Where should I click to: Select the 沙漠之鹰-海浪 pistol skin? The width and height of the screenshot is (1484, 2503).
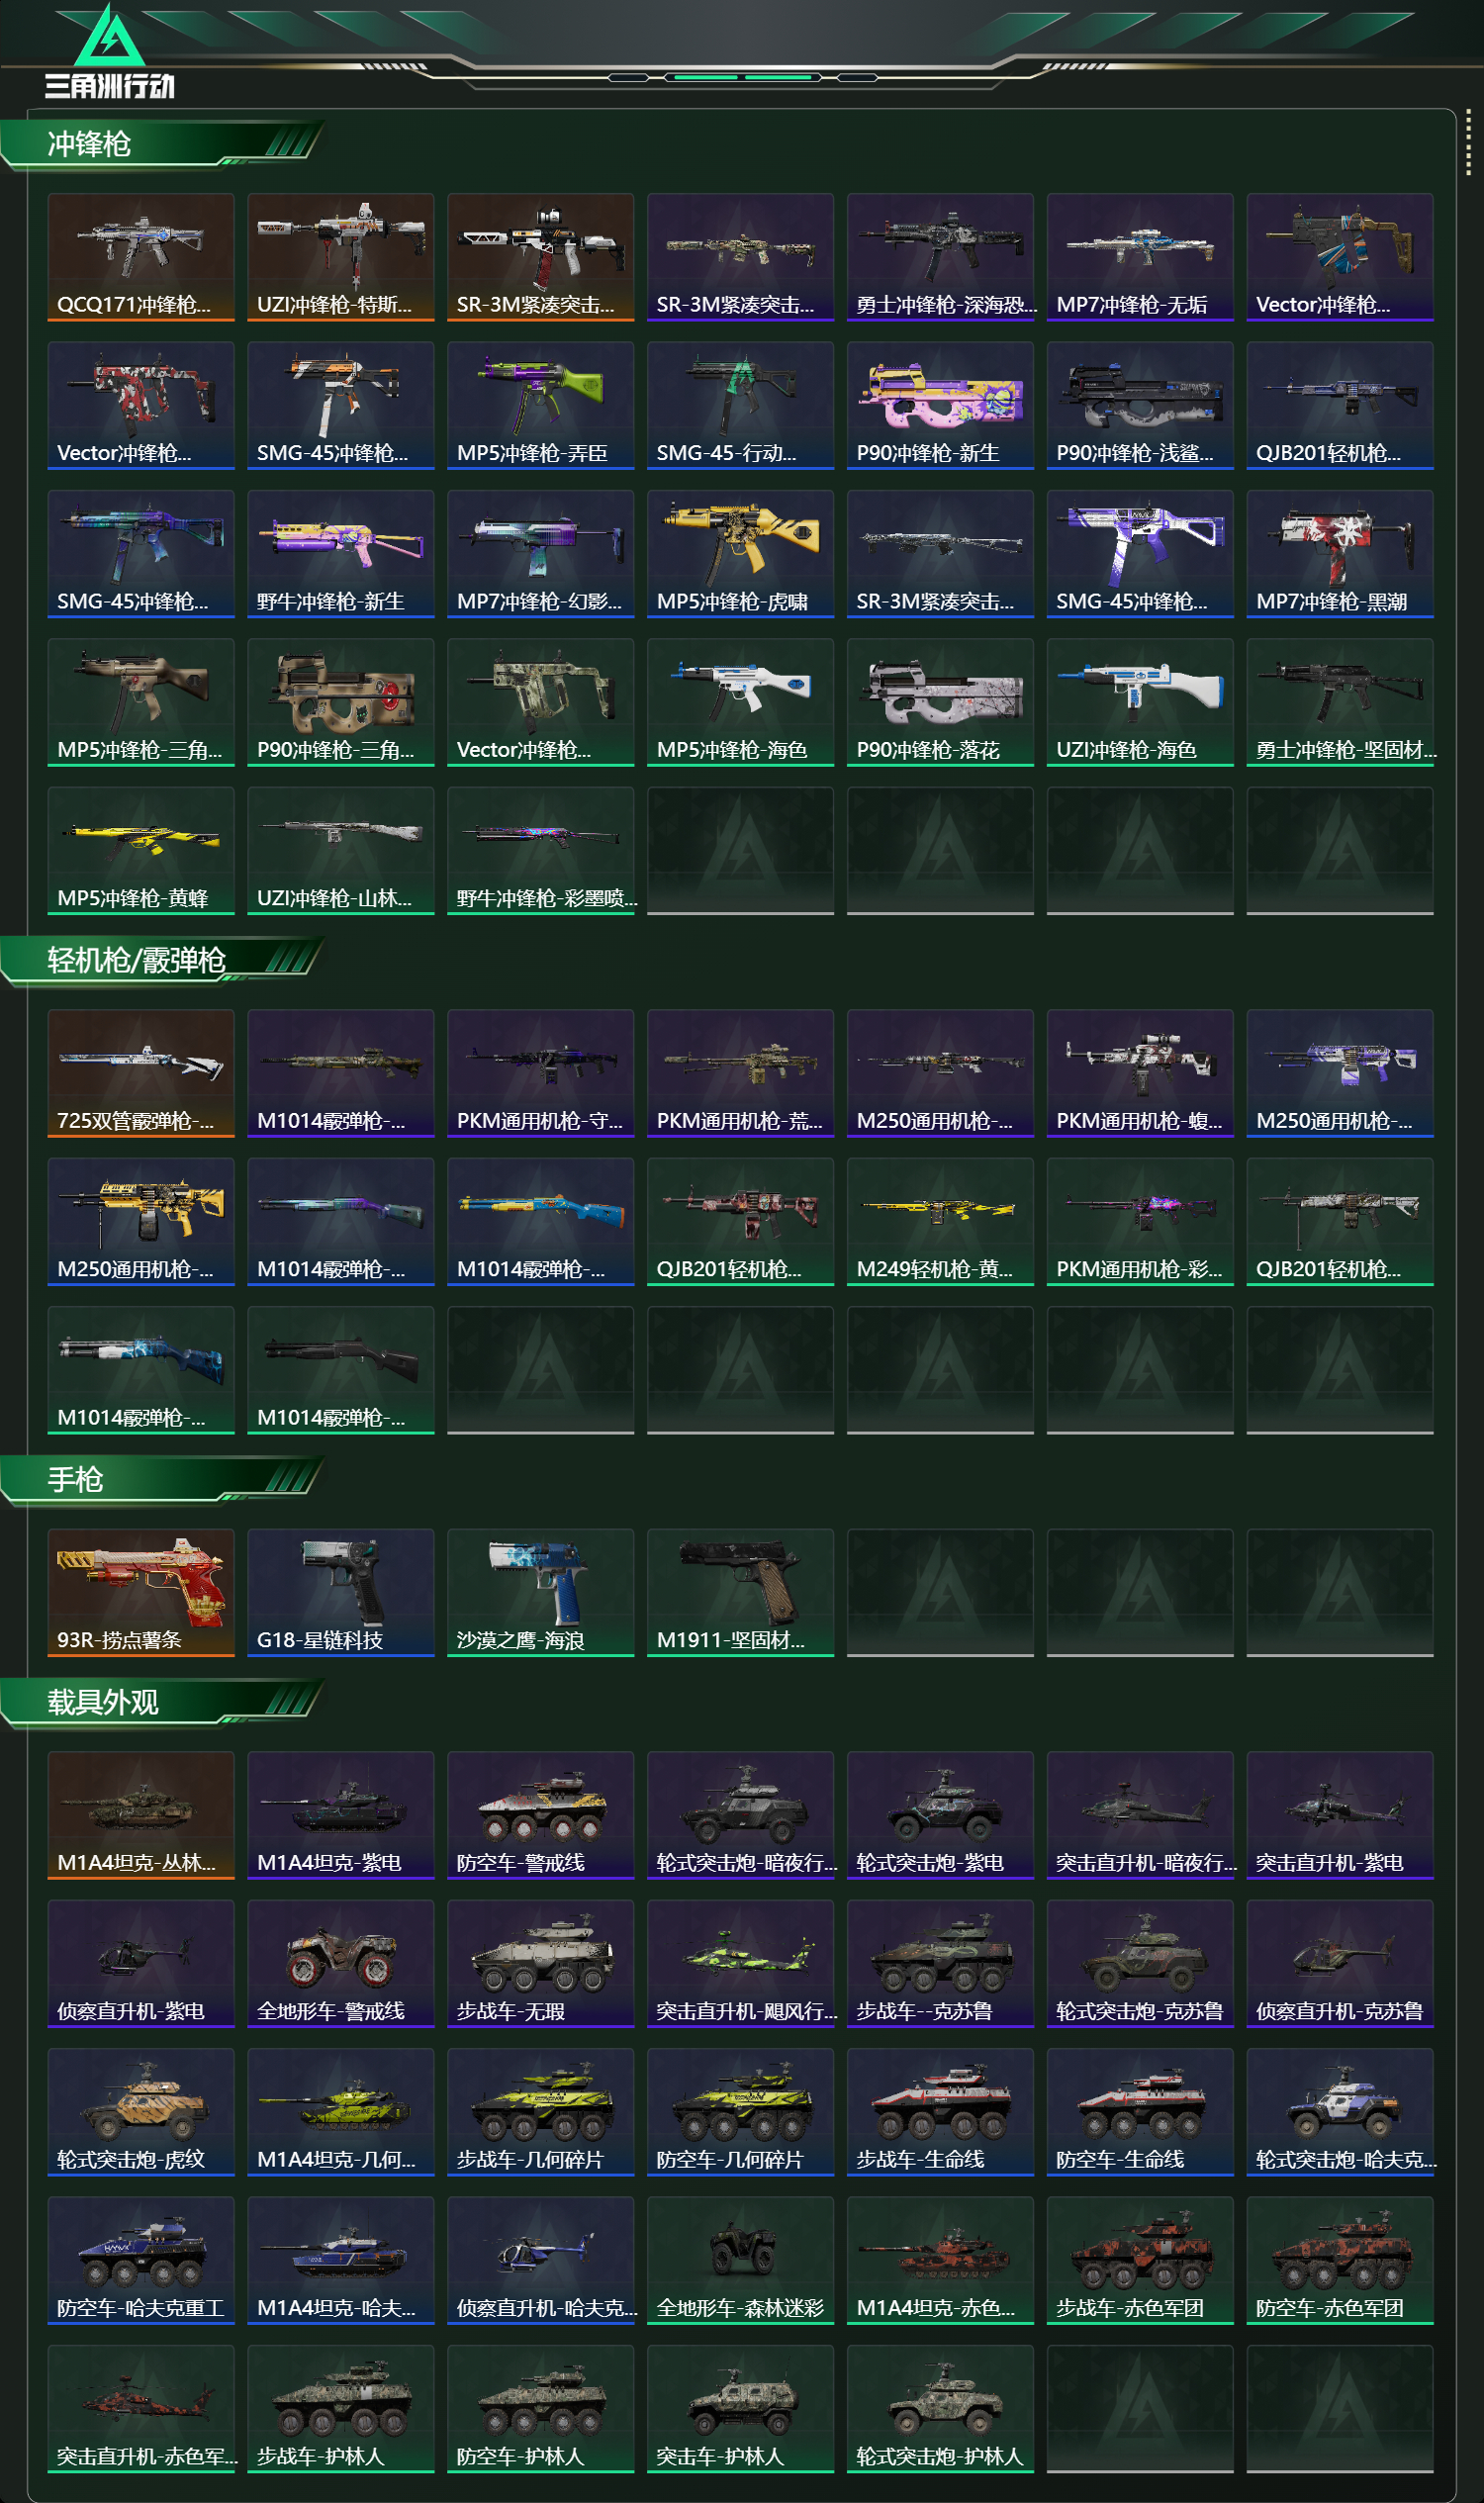tap(541, 1593)
